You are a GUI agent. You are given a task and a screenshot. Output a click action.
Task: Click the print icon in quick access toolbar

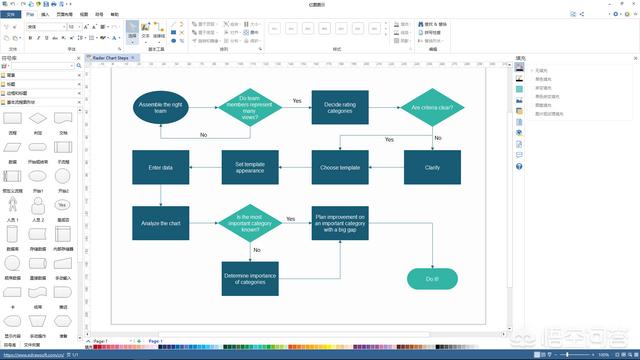tap(54, 4)
